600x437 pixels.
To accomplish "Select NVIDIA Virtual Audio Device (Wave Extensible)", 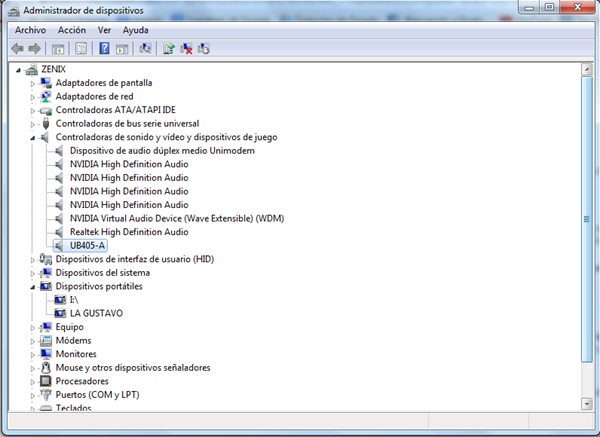I will (x=177, y=218).
